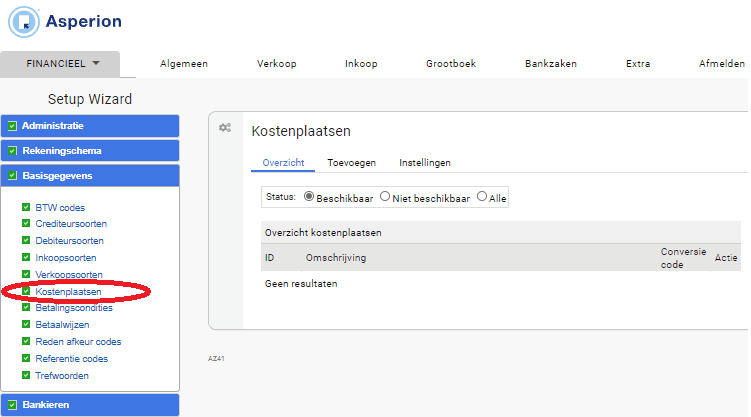Click the Inkoopsoorten green checkmark
This screenshot has width=751, height=417.
[x=26, y=257]
